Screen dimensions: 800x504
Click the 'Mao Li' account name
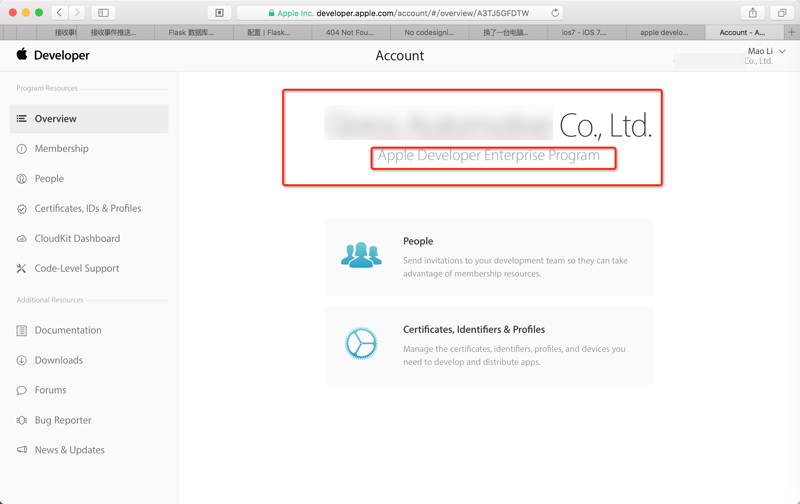click(760, 51)
